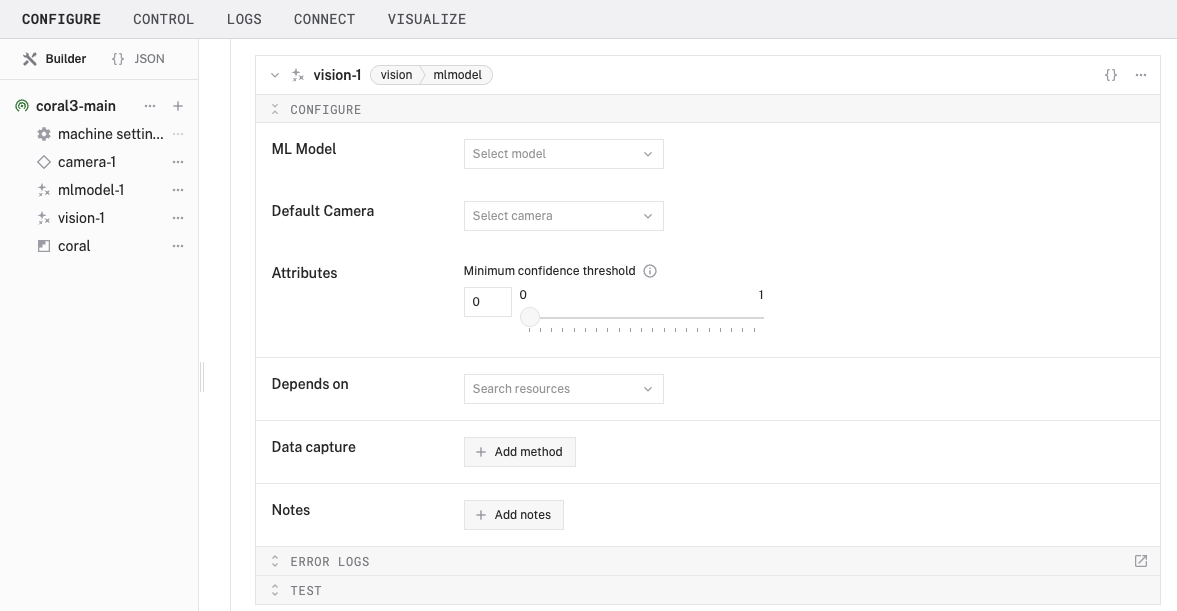This screenshot has width=1177, height=611.
Task: Open options menu for coral3-main
Action: [150, 106]
